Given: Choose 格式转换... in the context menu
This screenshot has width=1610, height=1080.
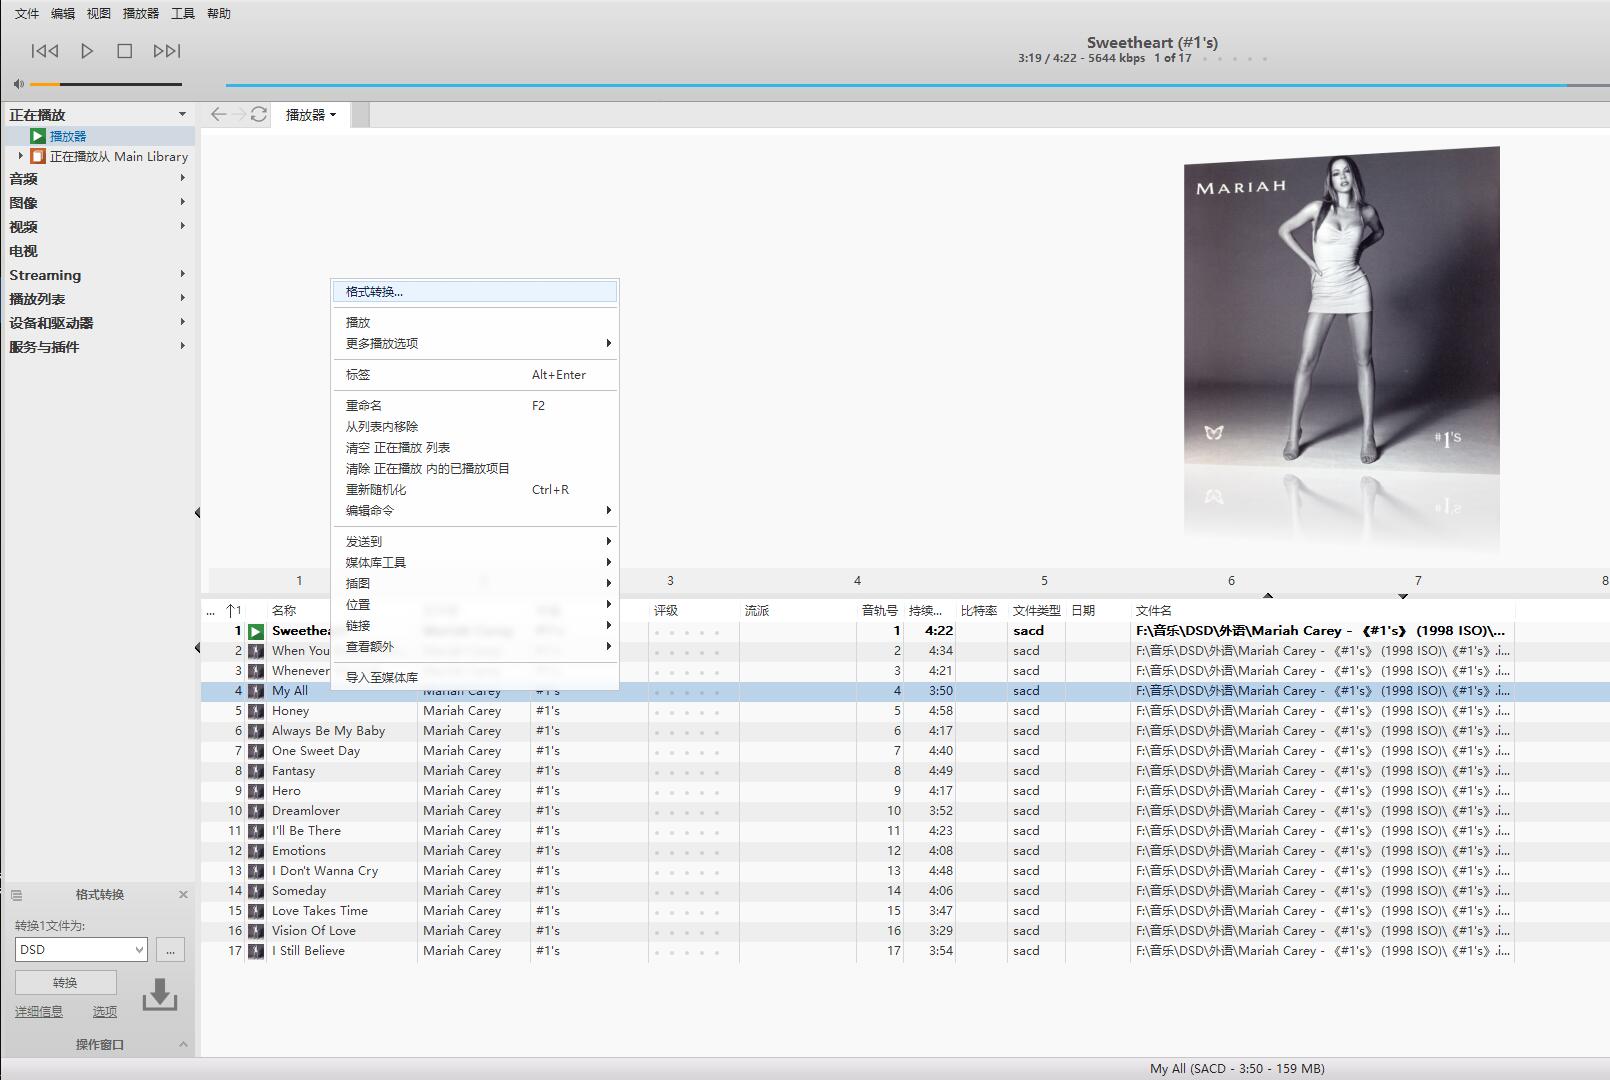Looking at the screenshot, I should coord(475,292).
